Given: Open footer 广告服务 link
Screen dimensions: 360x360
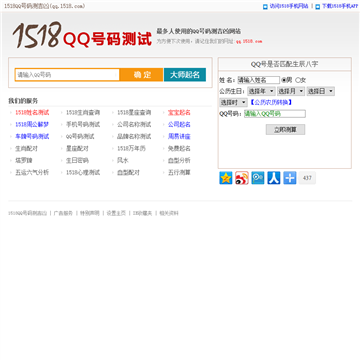Looking at the screenshot, I should tap(63, 213).
